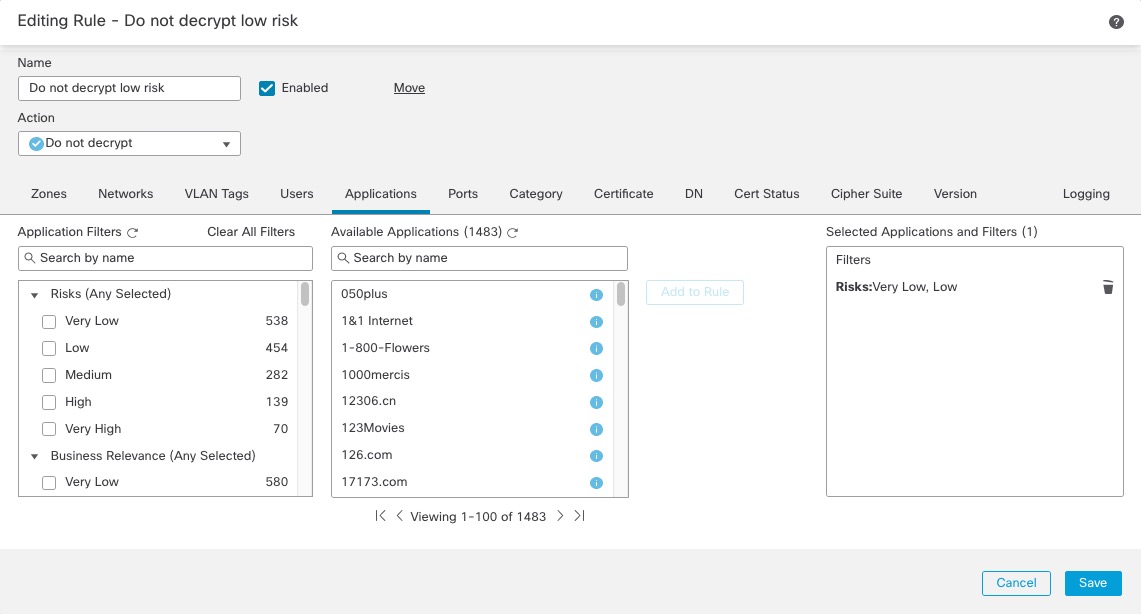This screenshot has height=614, width=1141.
Task: Clear All Filters
Action: tap(251, 231)
